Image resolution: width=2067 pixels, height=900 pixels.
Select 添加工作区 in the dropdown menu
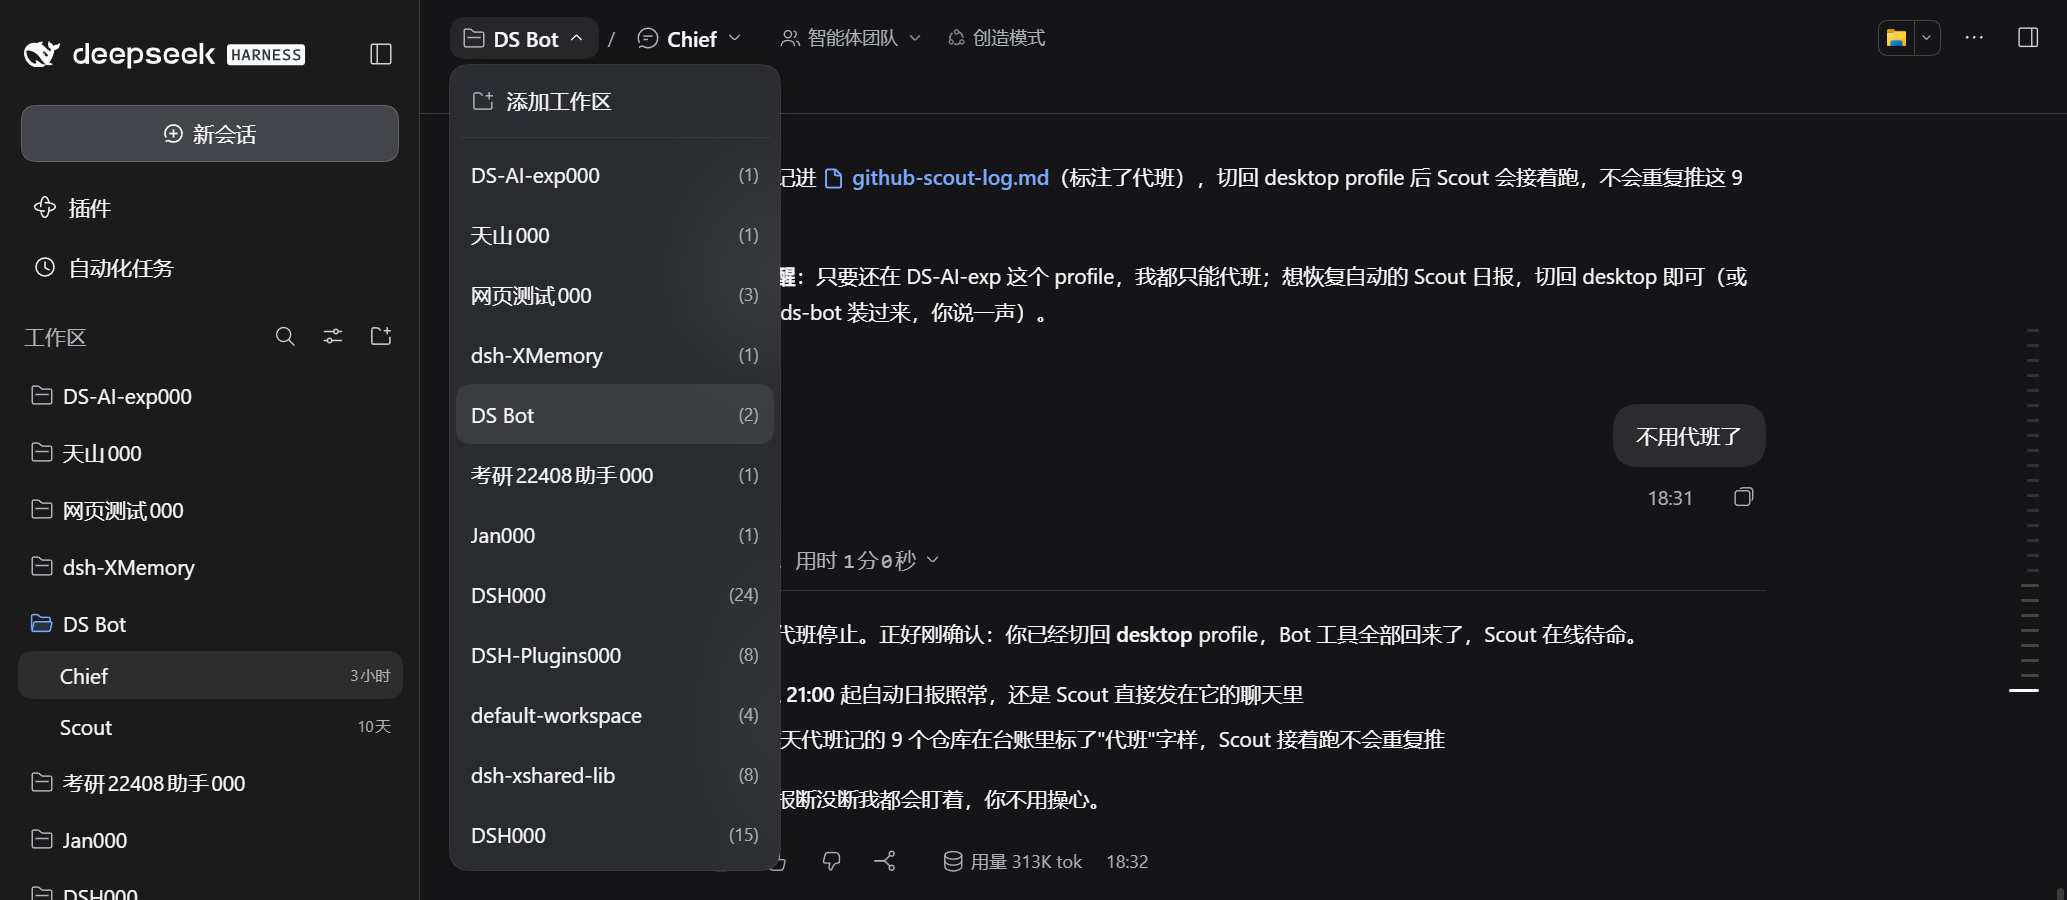click(x=614, y=102)
